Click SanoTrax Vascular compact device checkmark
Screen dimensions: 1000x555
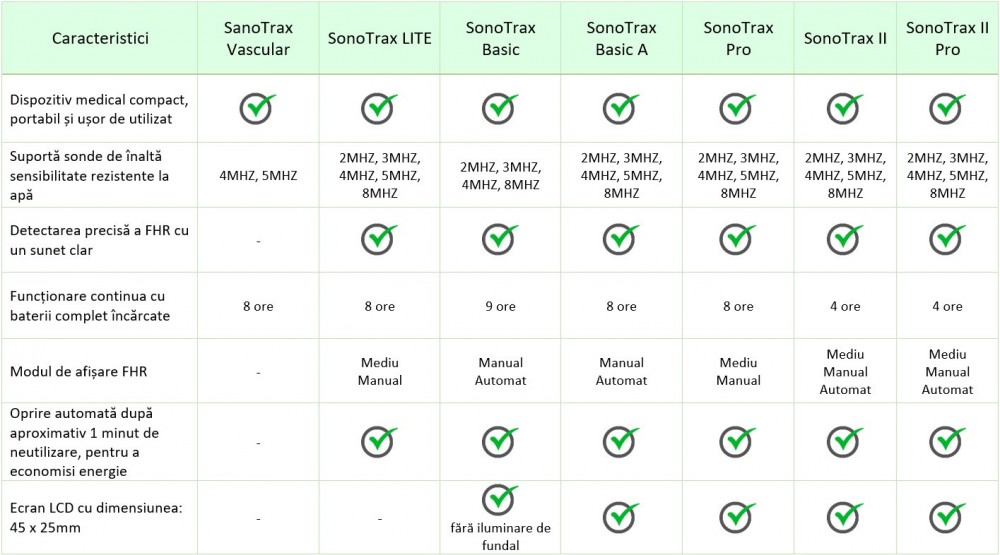click(x=258, y=107)
